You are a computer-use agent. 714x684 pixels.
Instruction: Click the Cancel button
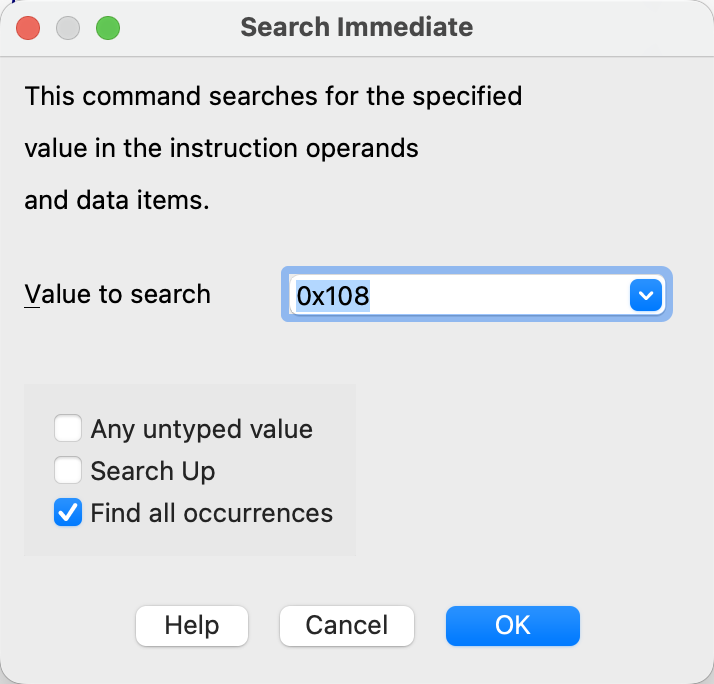pyautogui.click(x=346, y=625)
